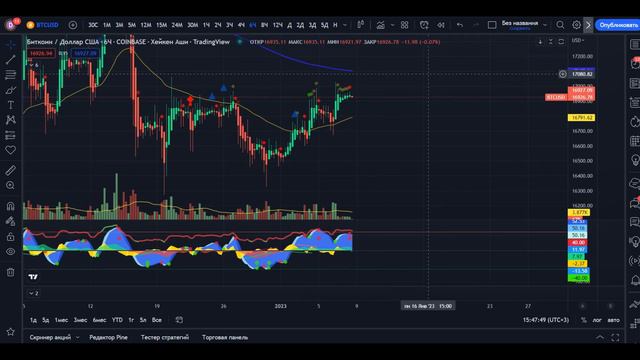This screenshot has width=640, height=360.
Task: Switch to the 15М timeframe
Action: (x=162, y=25)
